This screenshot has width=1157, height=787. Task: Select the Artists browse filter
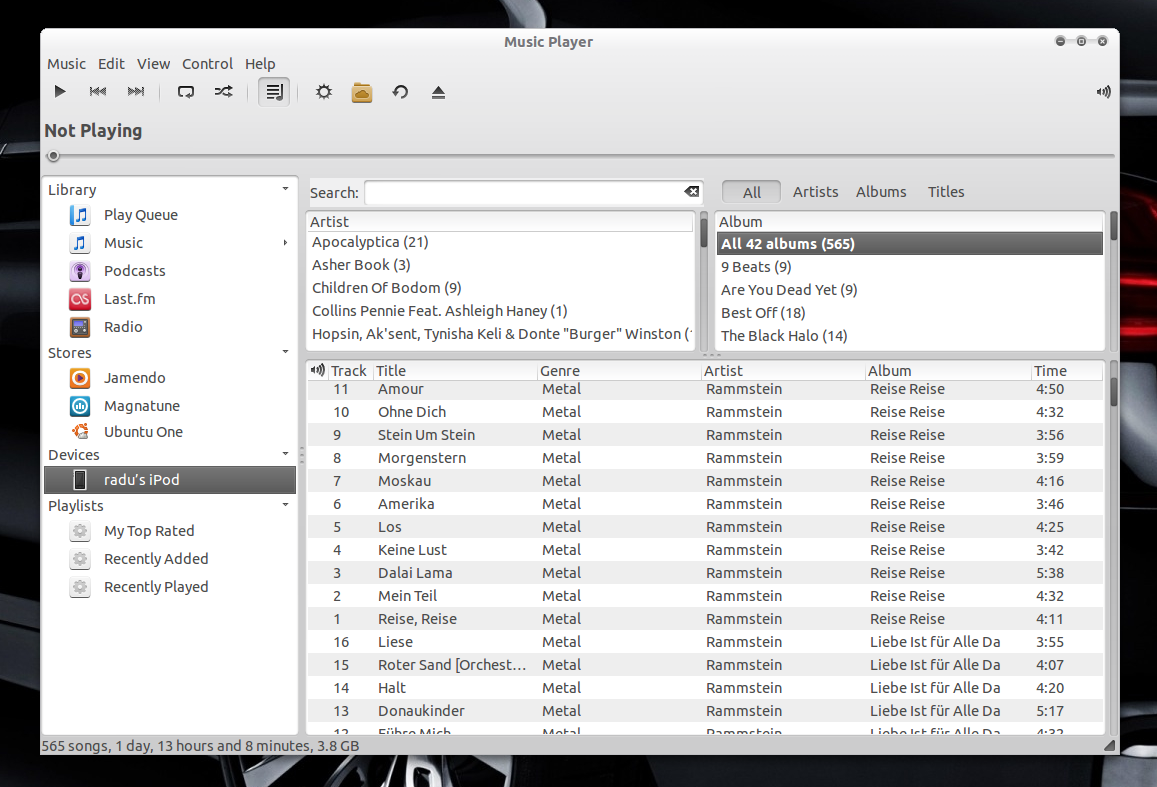pyautogui.click(x=815, y=192)
